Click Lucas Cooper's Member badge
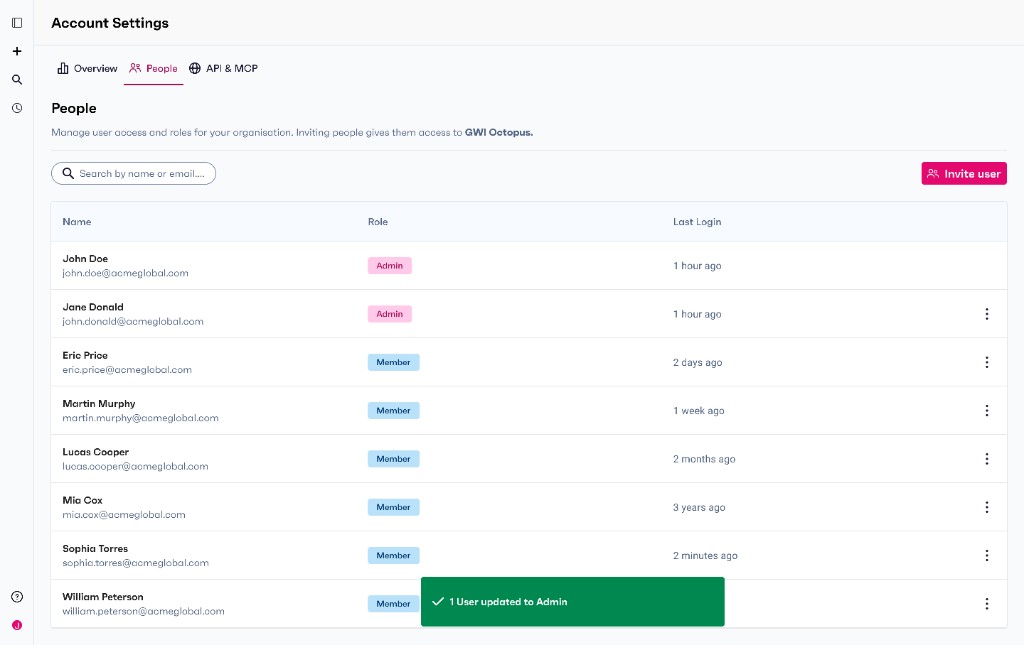Screen dimensions: 1024x645 pyautogui.click(x=394, y=459)
